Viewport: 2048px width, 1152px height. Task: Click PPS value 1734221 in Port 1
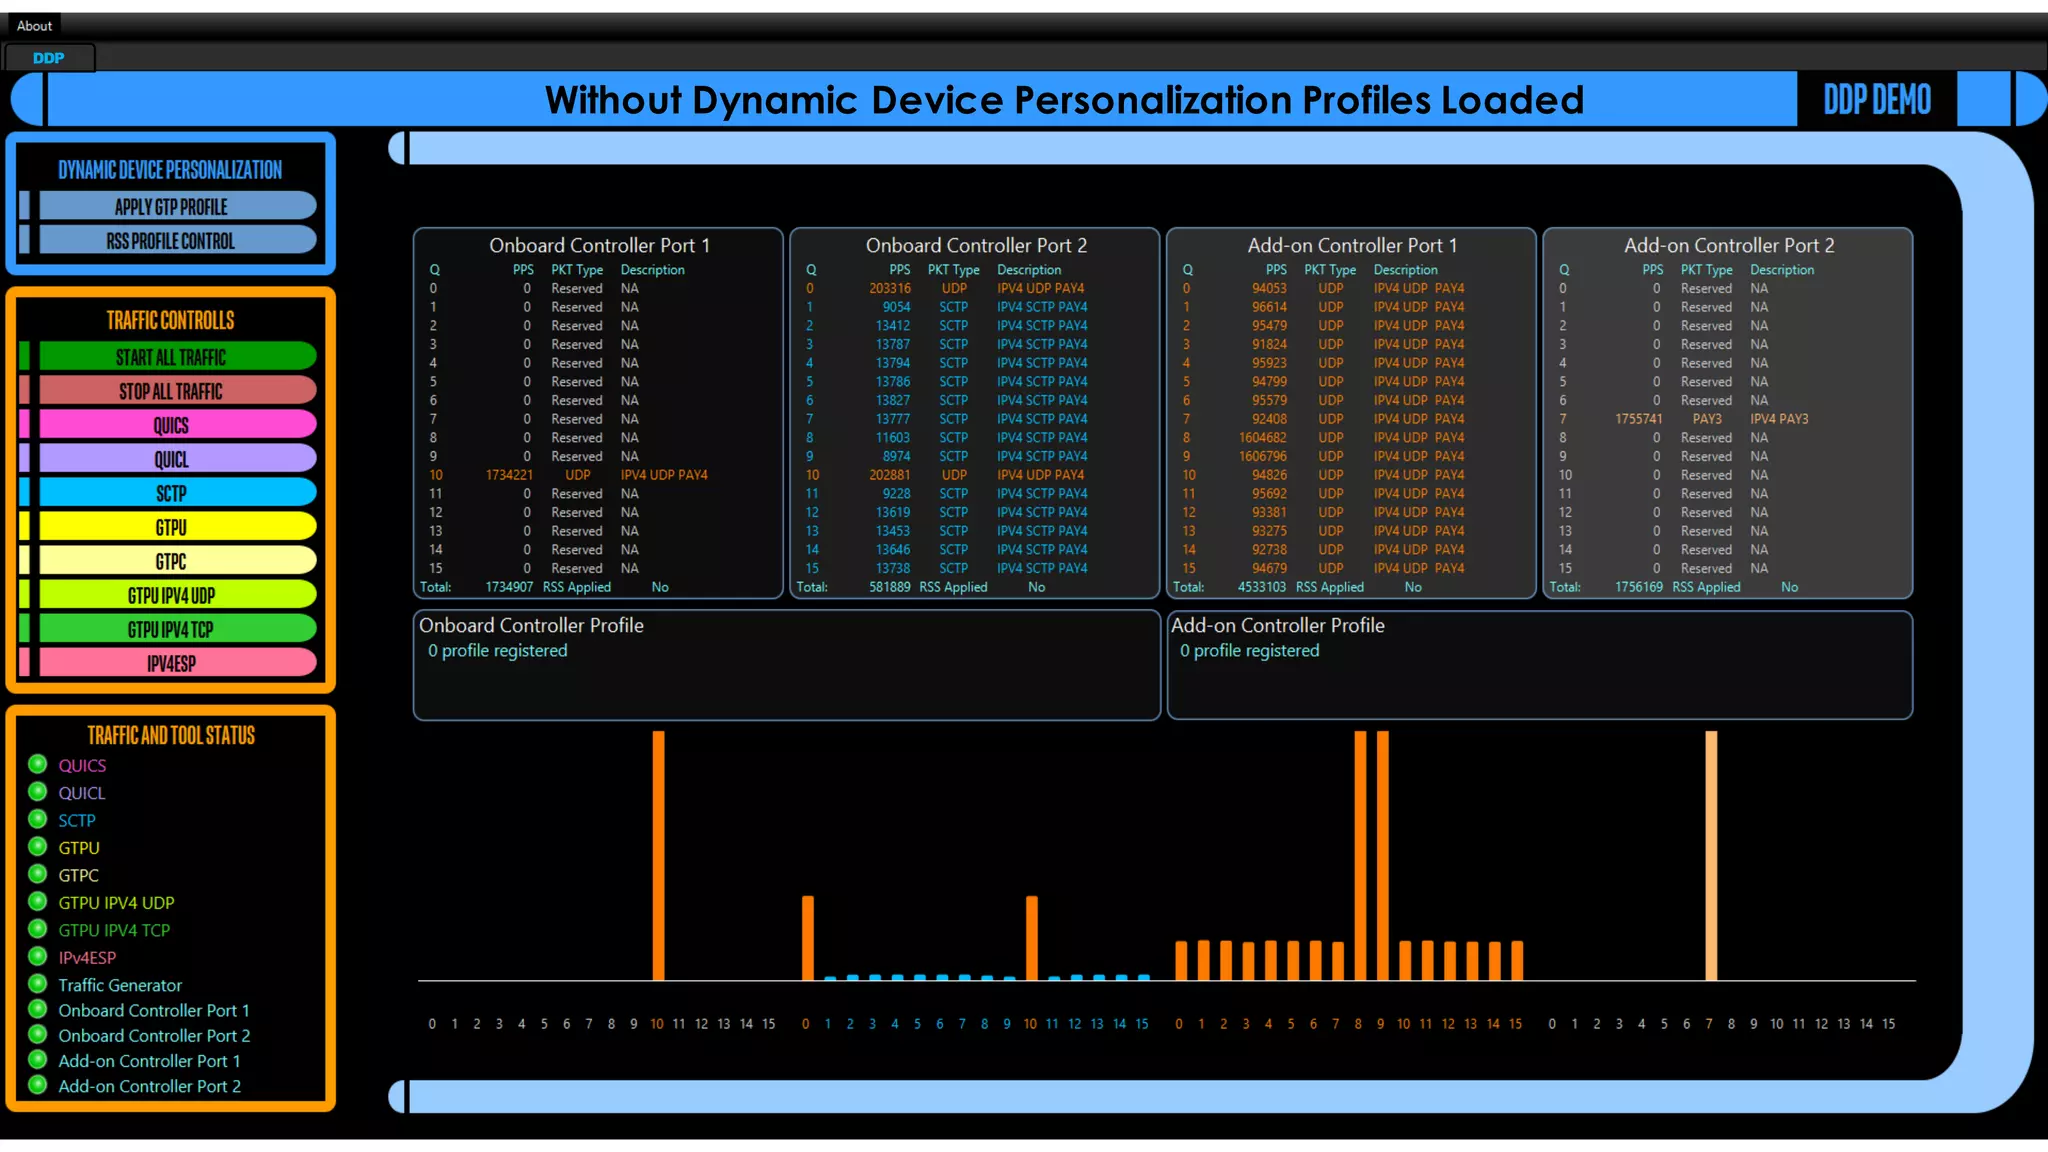tap(509, 475)
